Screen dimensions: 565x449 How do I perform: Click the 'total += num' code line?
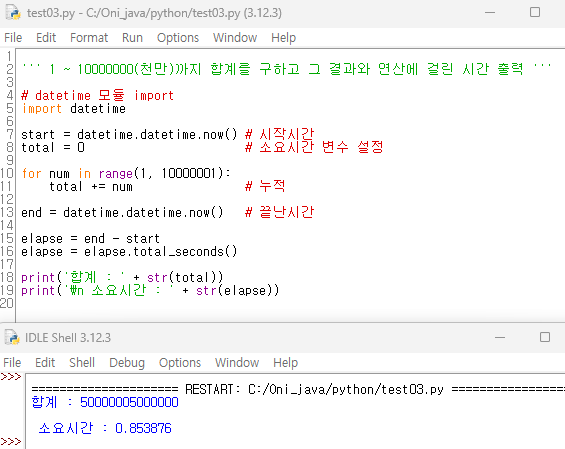[x=91, y=187]
